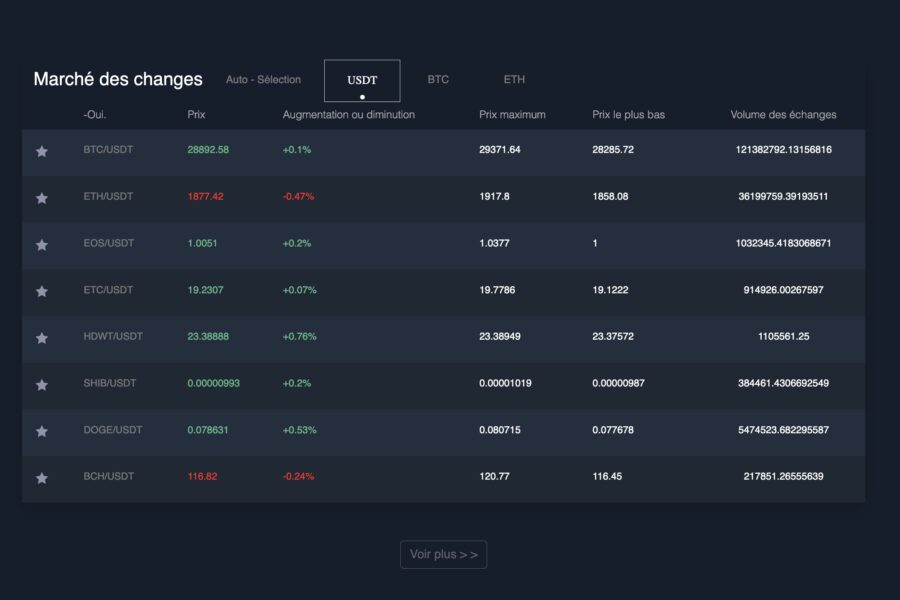Click the HDWT price 23.38888
The width and height of the screenshot is (900, 600).
pos(208,336)
